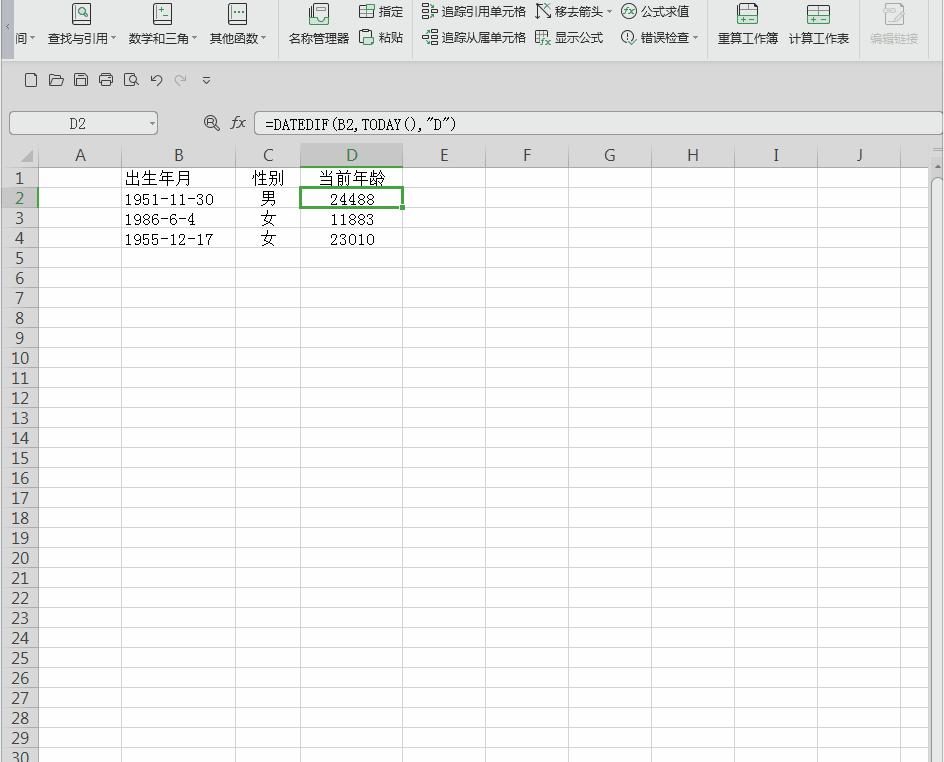Viewport: 944px width, 762px height.
Task: Click the 计算工作表 calculate sheet icon
Action: click(818, 24)
